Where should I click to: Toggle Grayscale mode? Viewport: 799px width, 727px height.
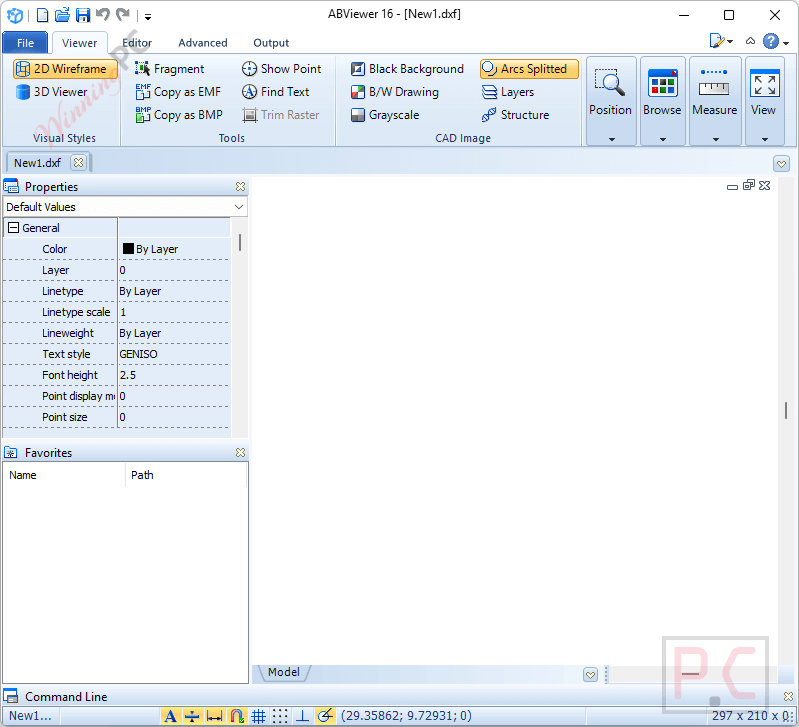coord(385,115)
